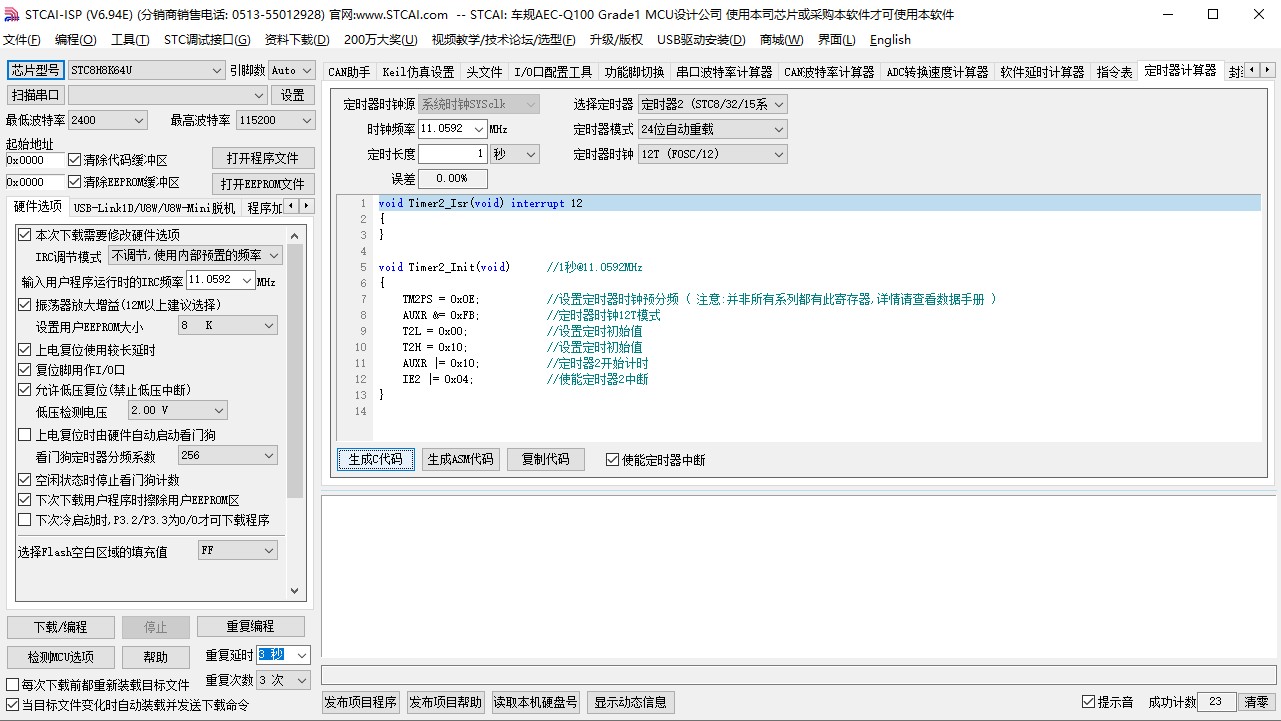Open the STC调试接口(G) menu
The height and width of the screenshot is (721, 1281).
[207, 40]
